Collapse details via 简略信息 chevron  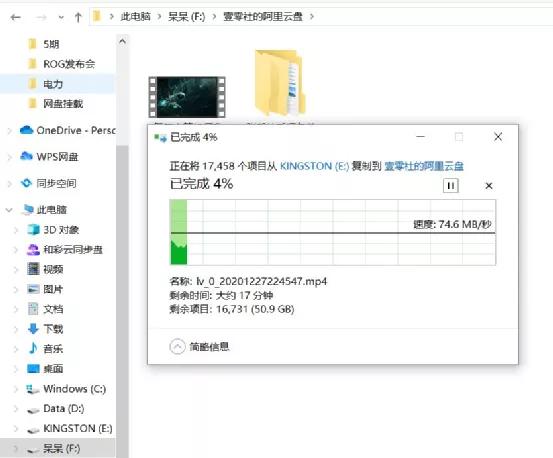pyautogui.click(x=177, y=347)
